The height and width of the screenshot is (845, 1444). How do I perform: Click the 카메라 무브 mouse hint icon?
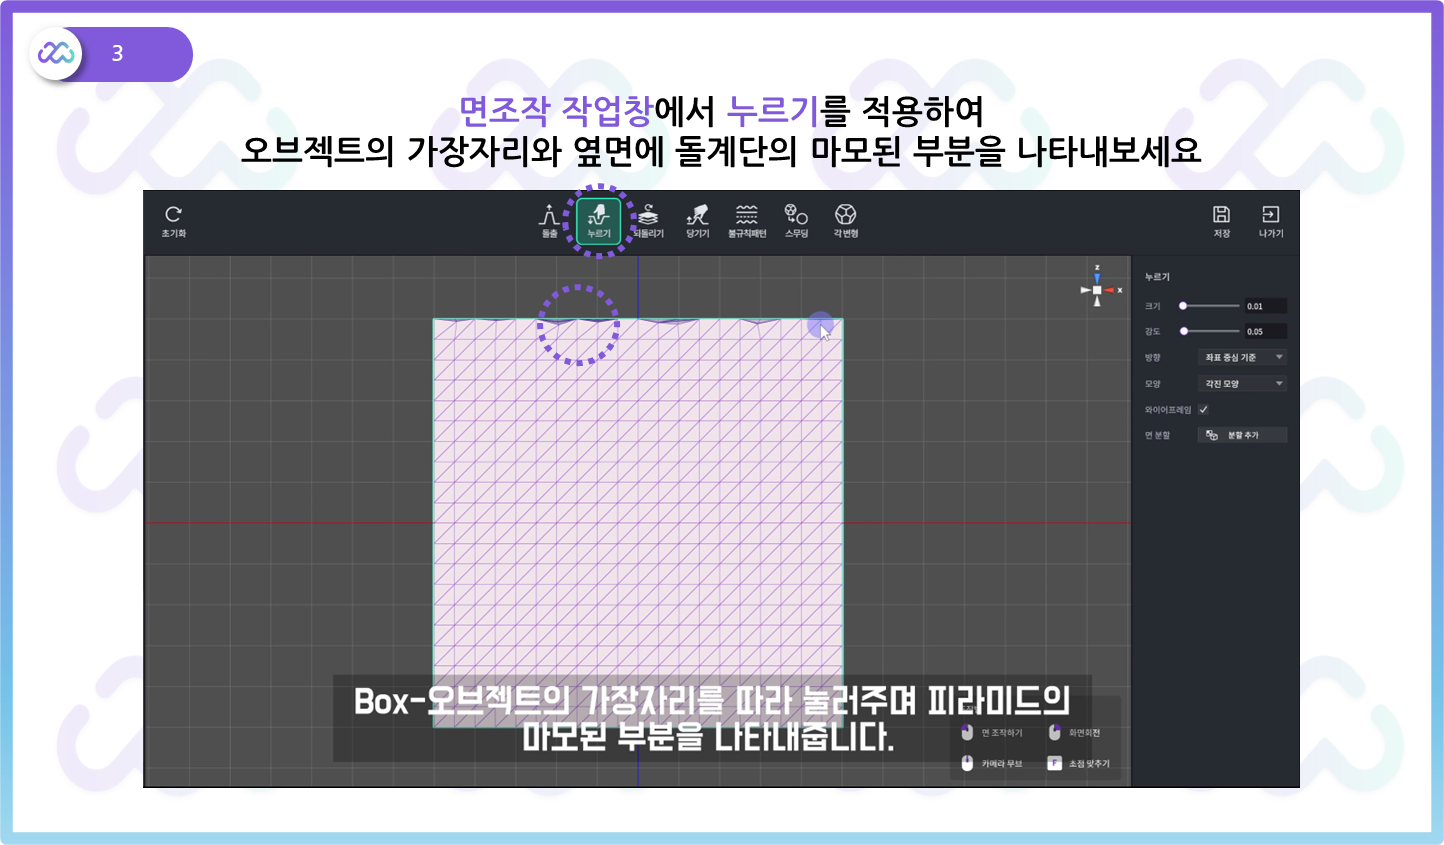967,763
